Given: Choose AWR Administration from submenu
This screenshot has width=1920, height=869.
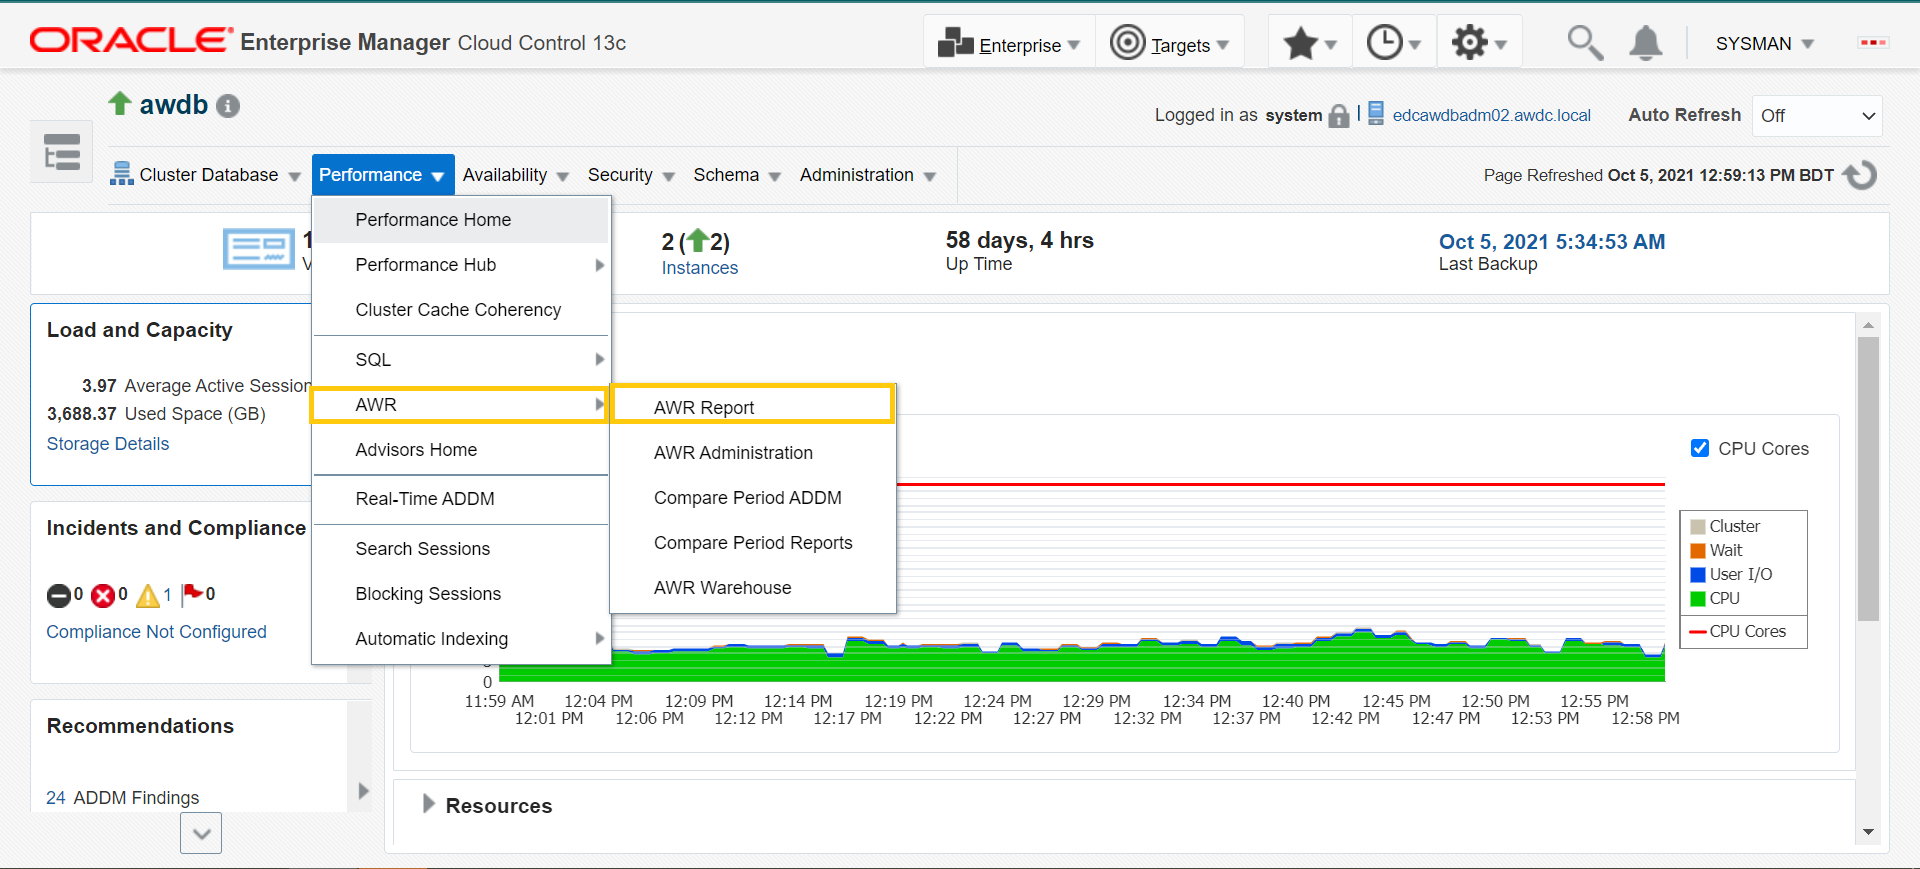Looking at the screenshot, I should (752, 453).
